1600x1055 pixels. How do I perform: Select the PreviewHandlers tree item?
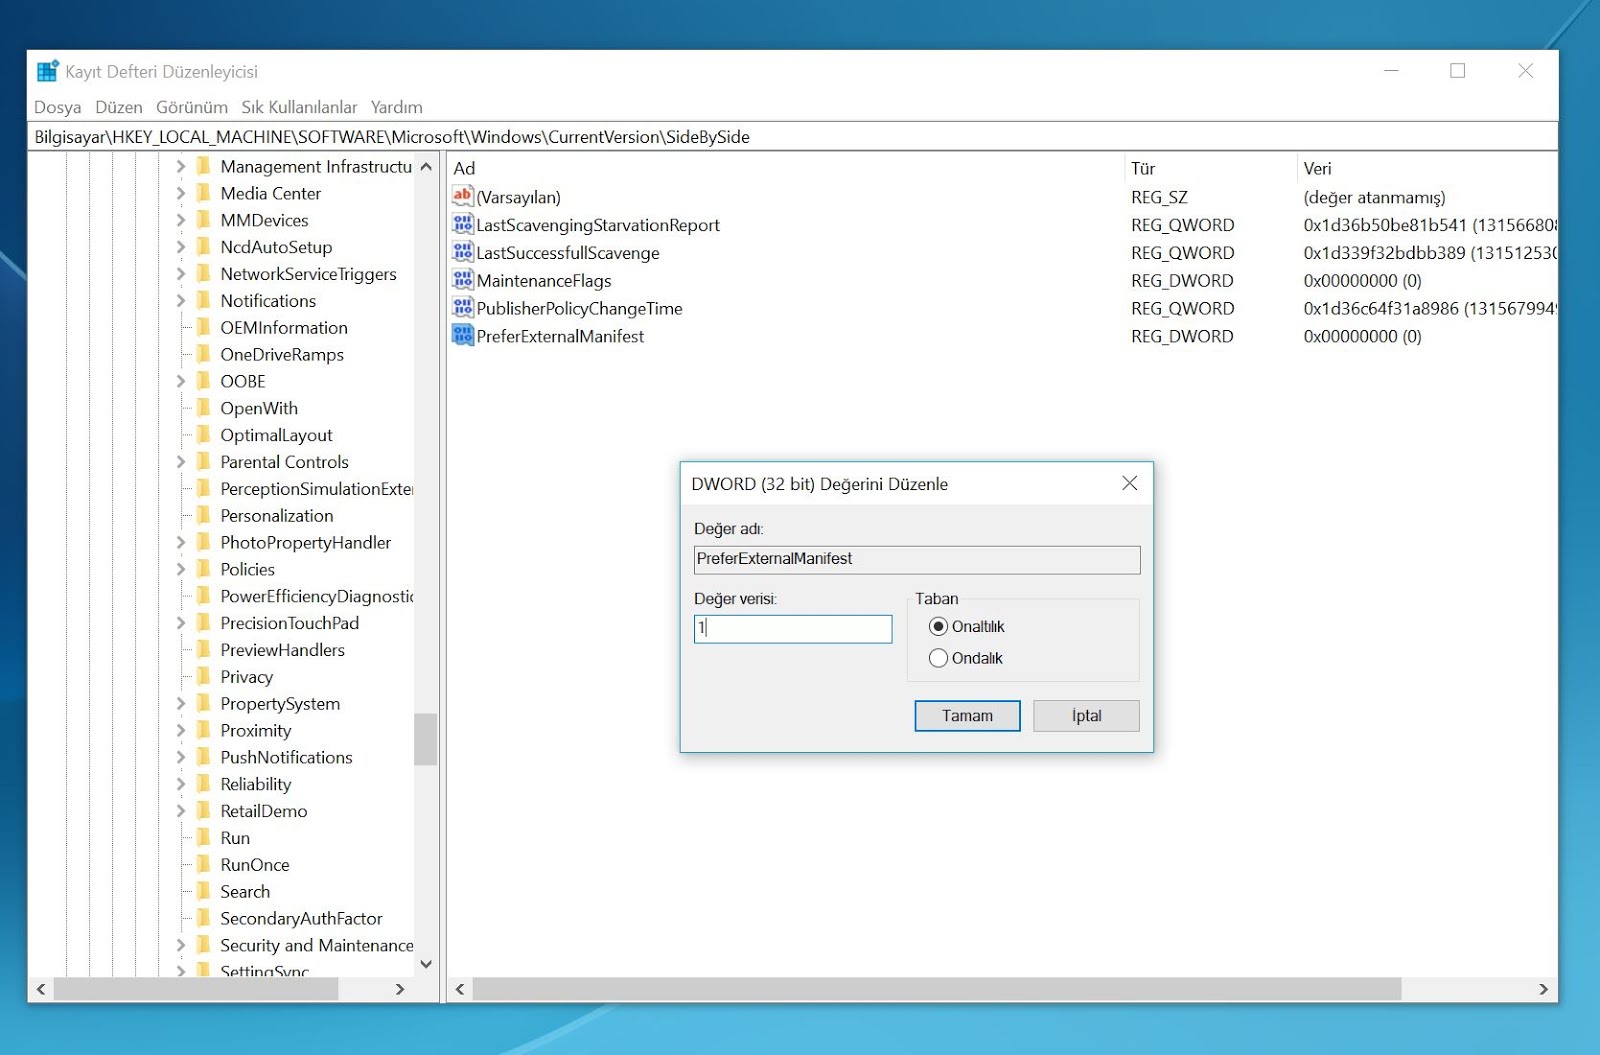tap(283, 650)
